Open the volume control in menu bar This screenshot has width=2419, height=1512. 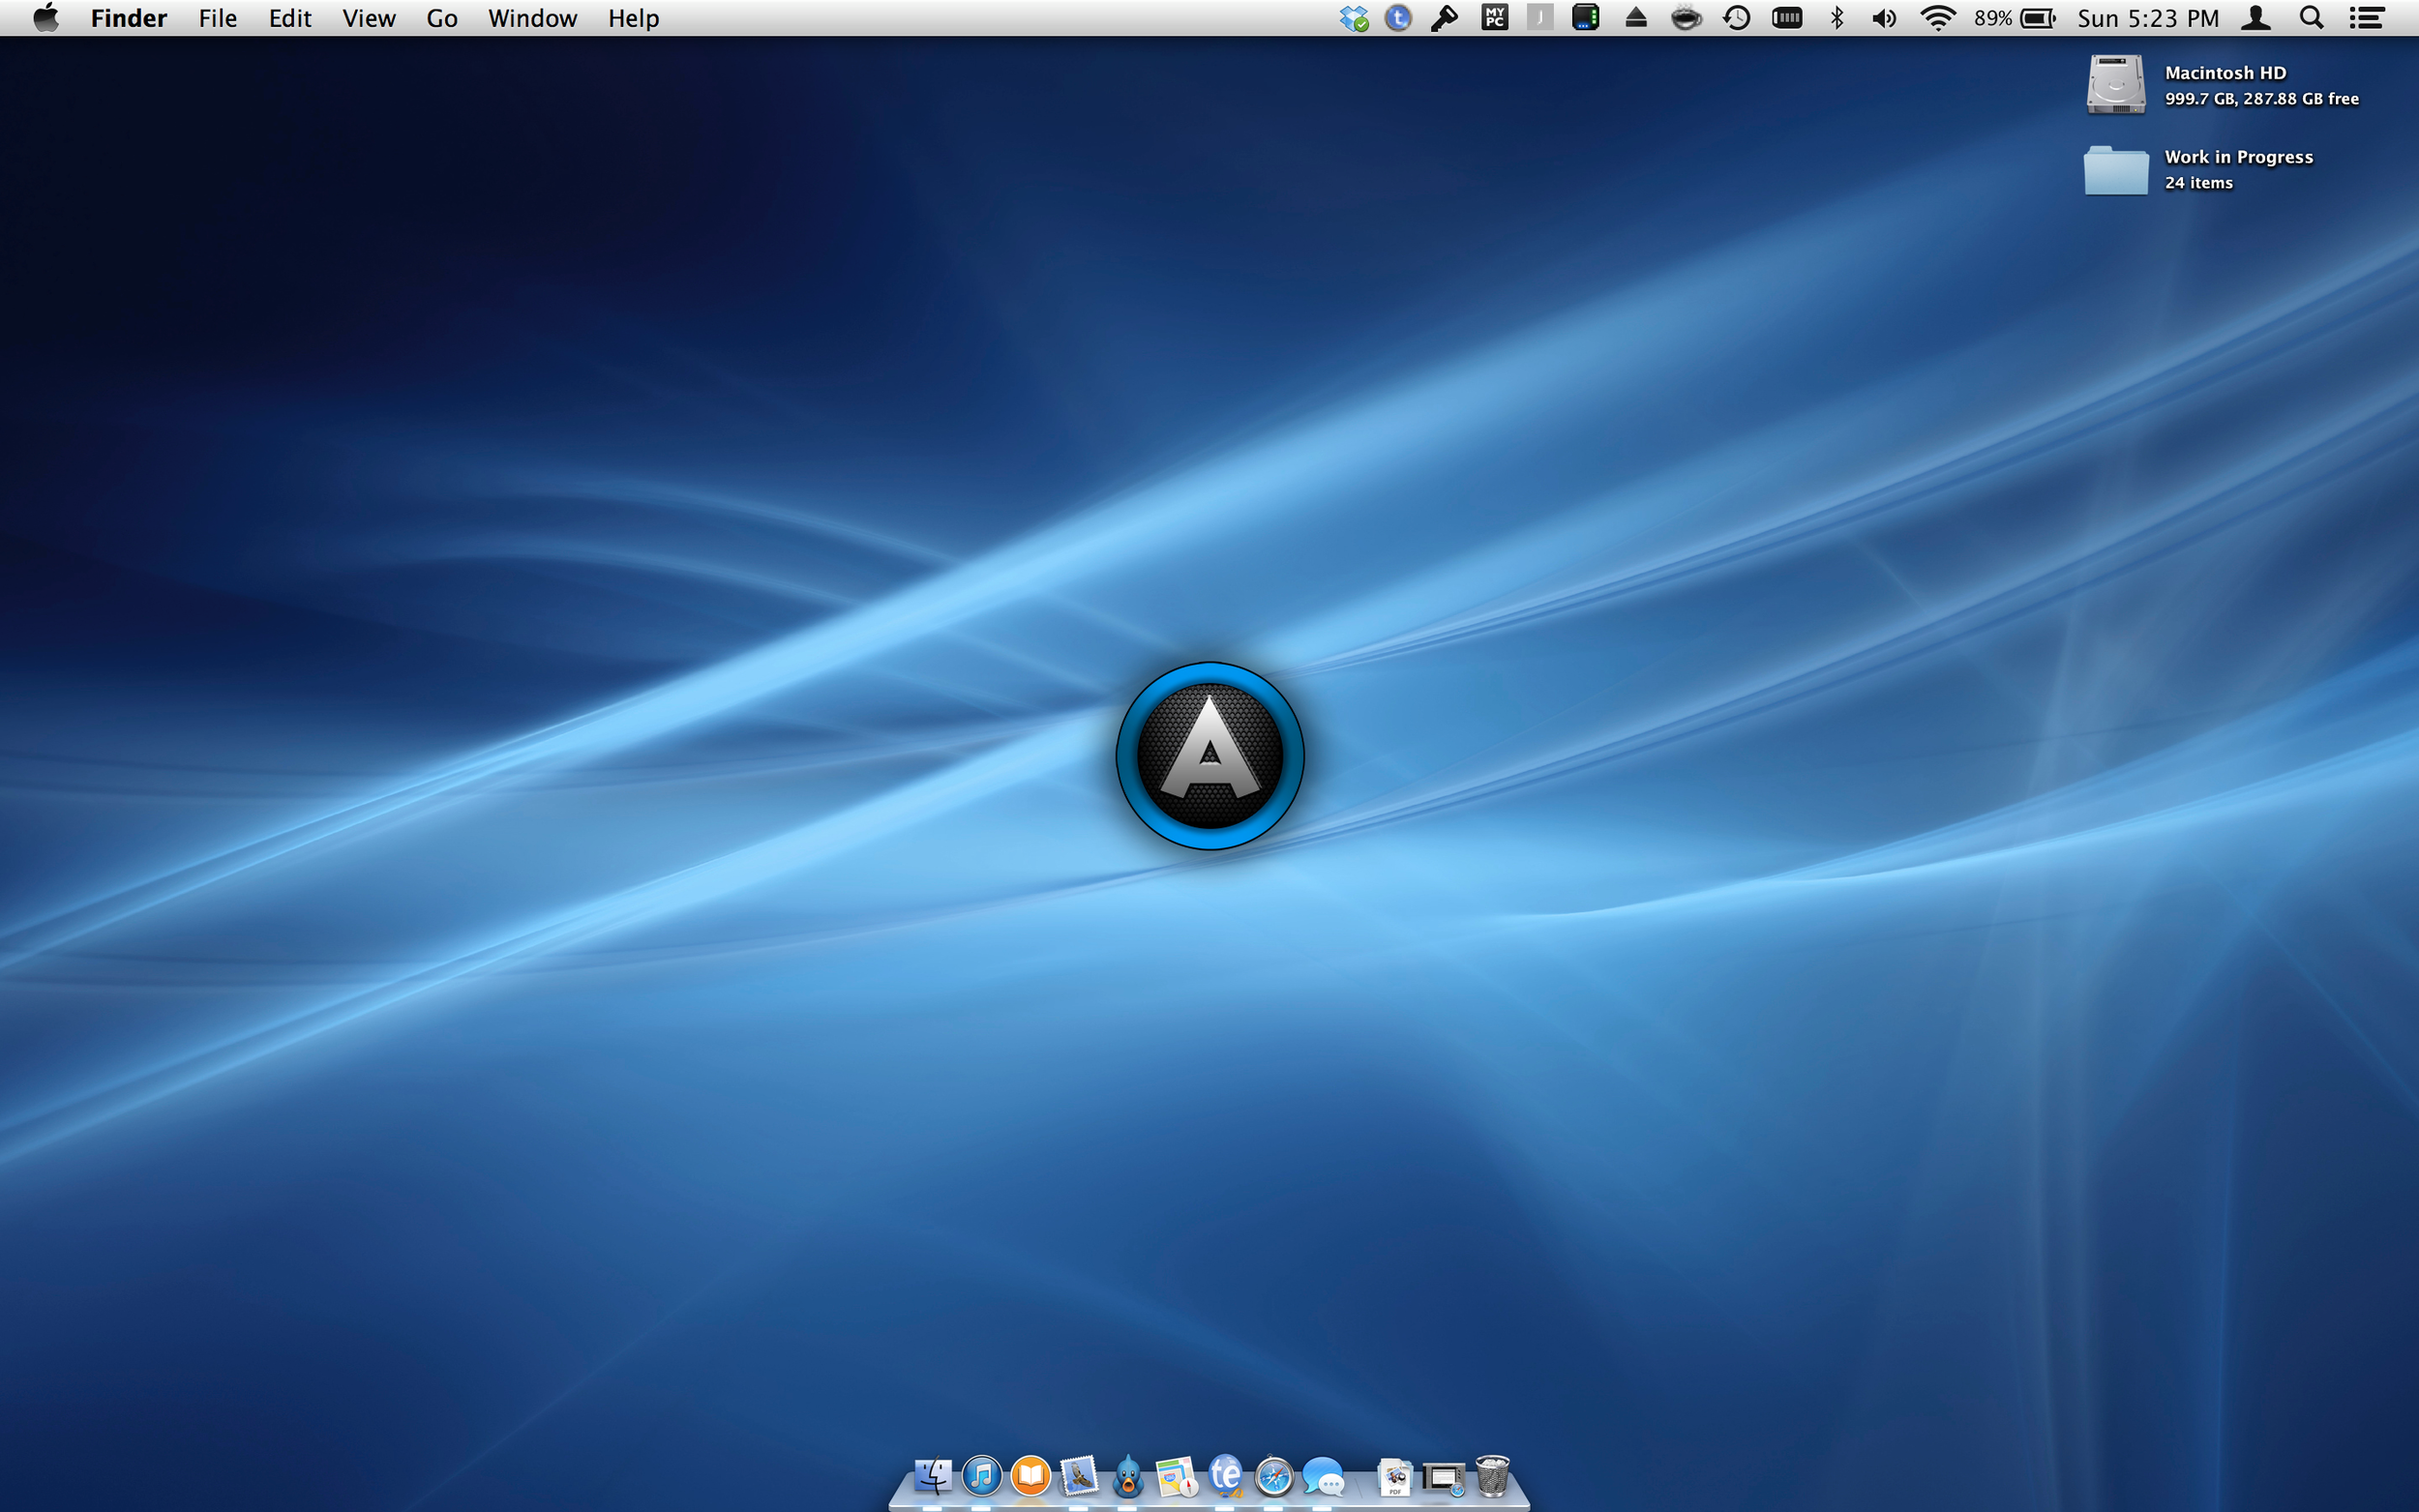pos(1884,18)
